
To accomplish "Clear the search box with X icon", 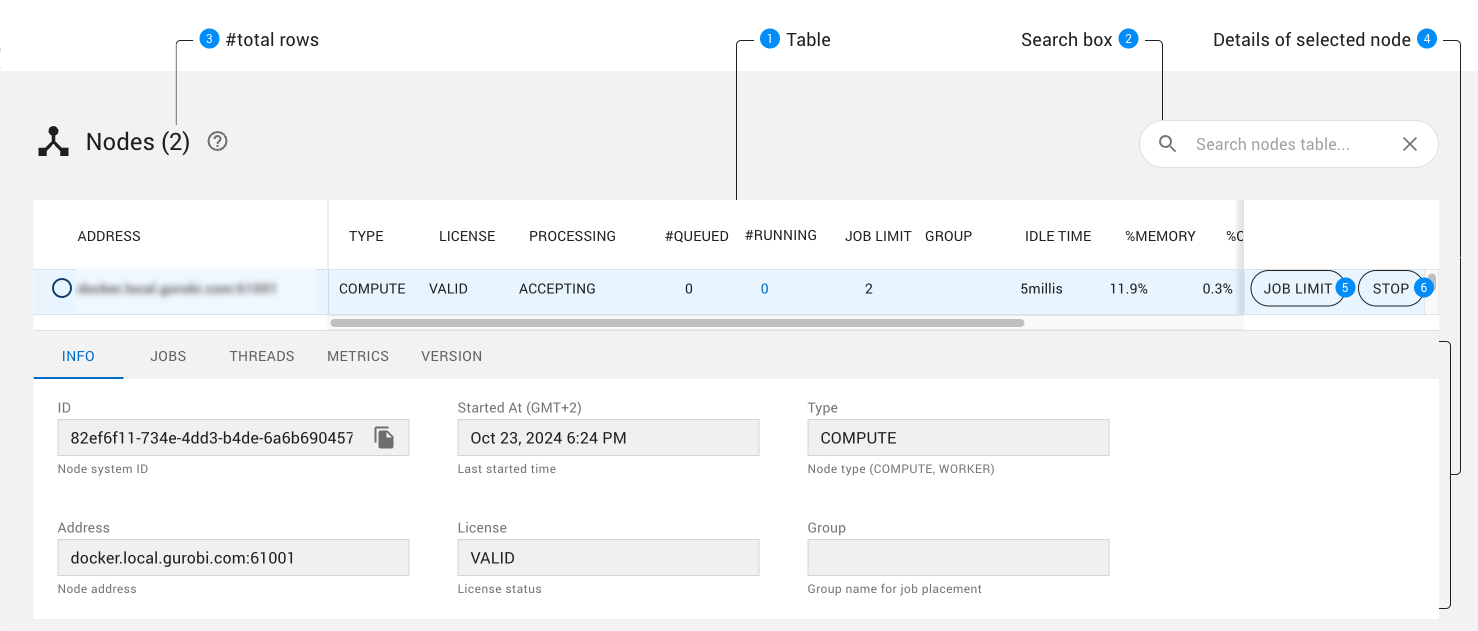I will [x=1409, y=144].
